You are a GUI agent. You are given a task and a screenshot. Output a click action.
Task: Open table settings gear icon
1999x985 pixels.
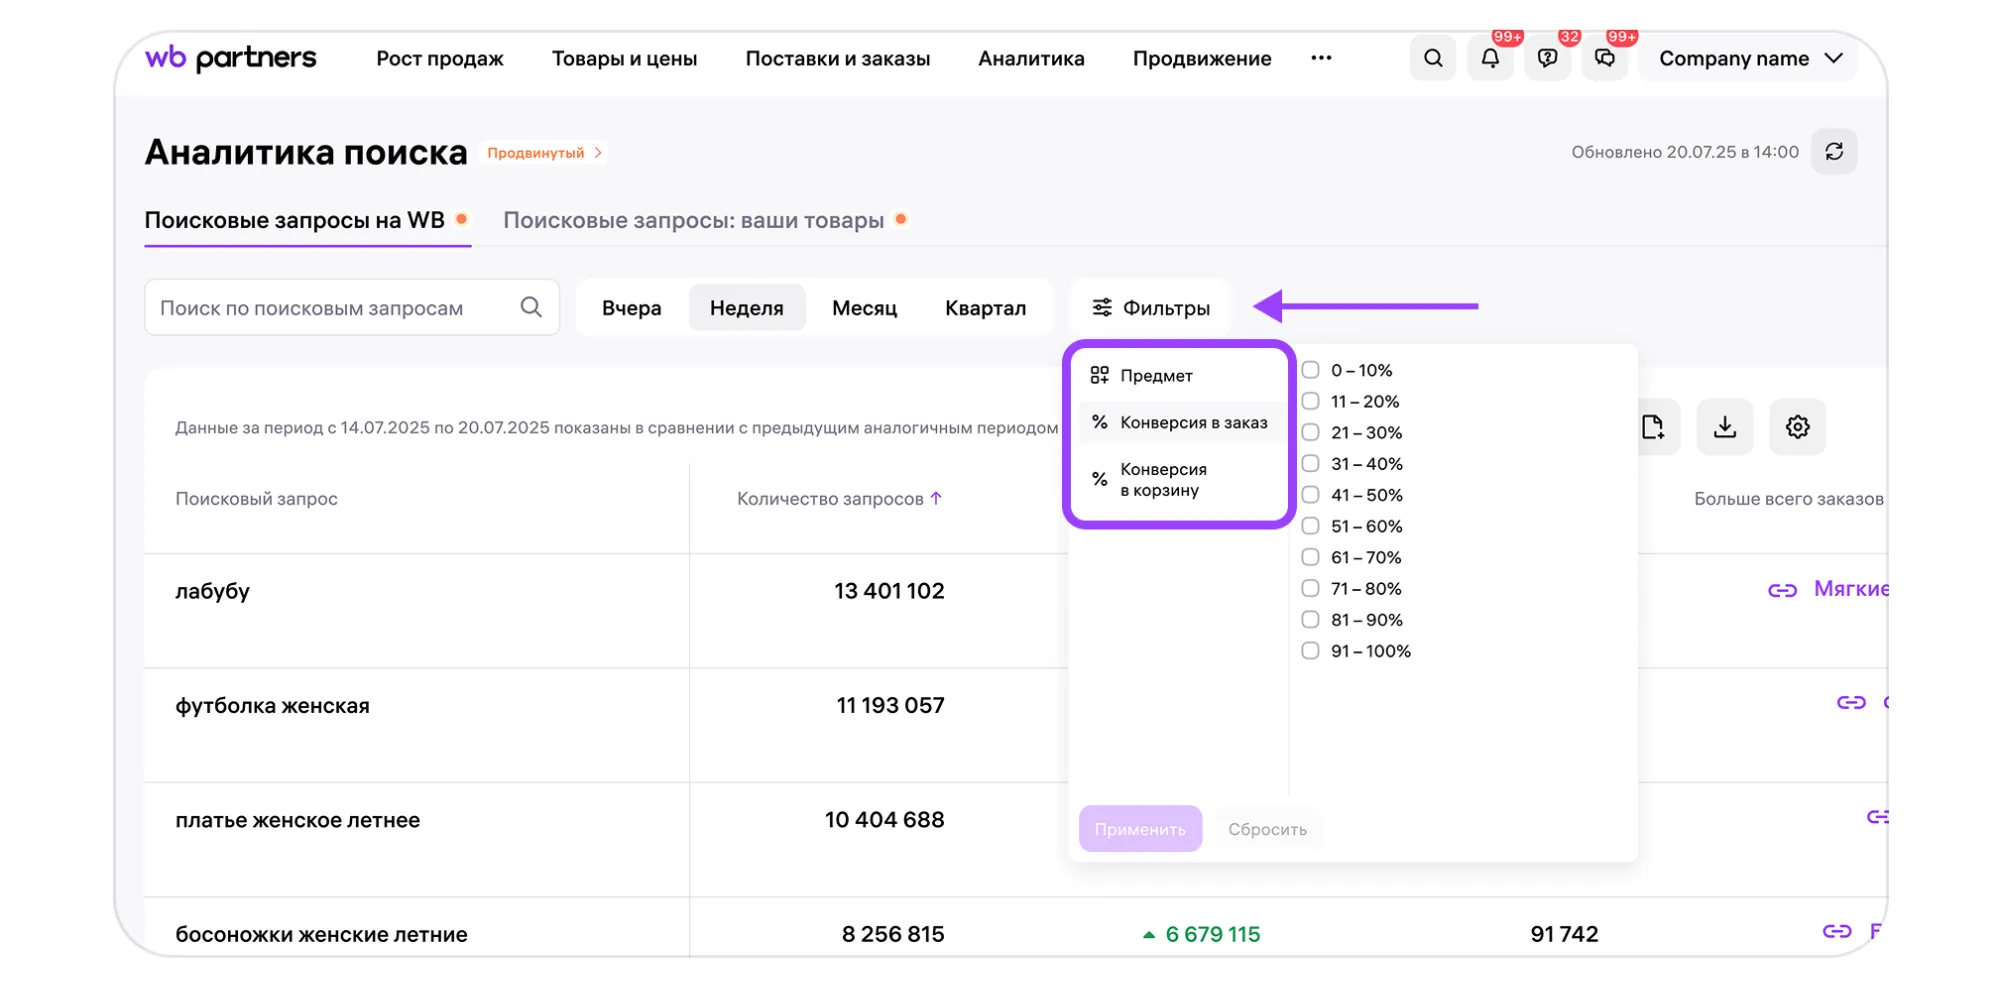coord(1797,427)
